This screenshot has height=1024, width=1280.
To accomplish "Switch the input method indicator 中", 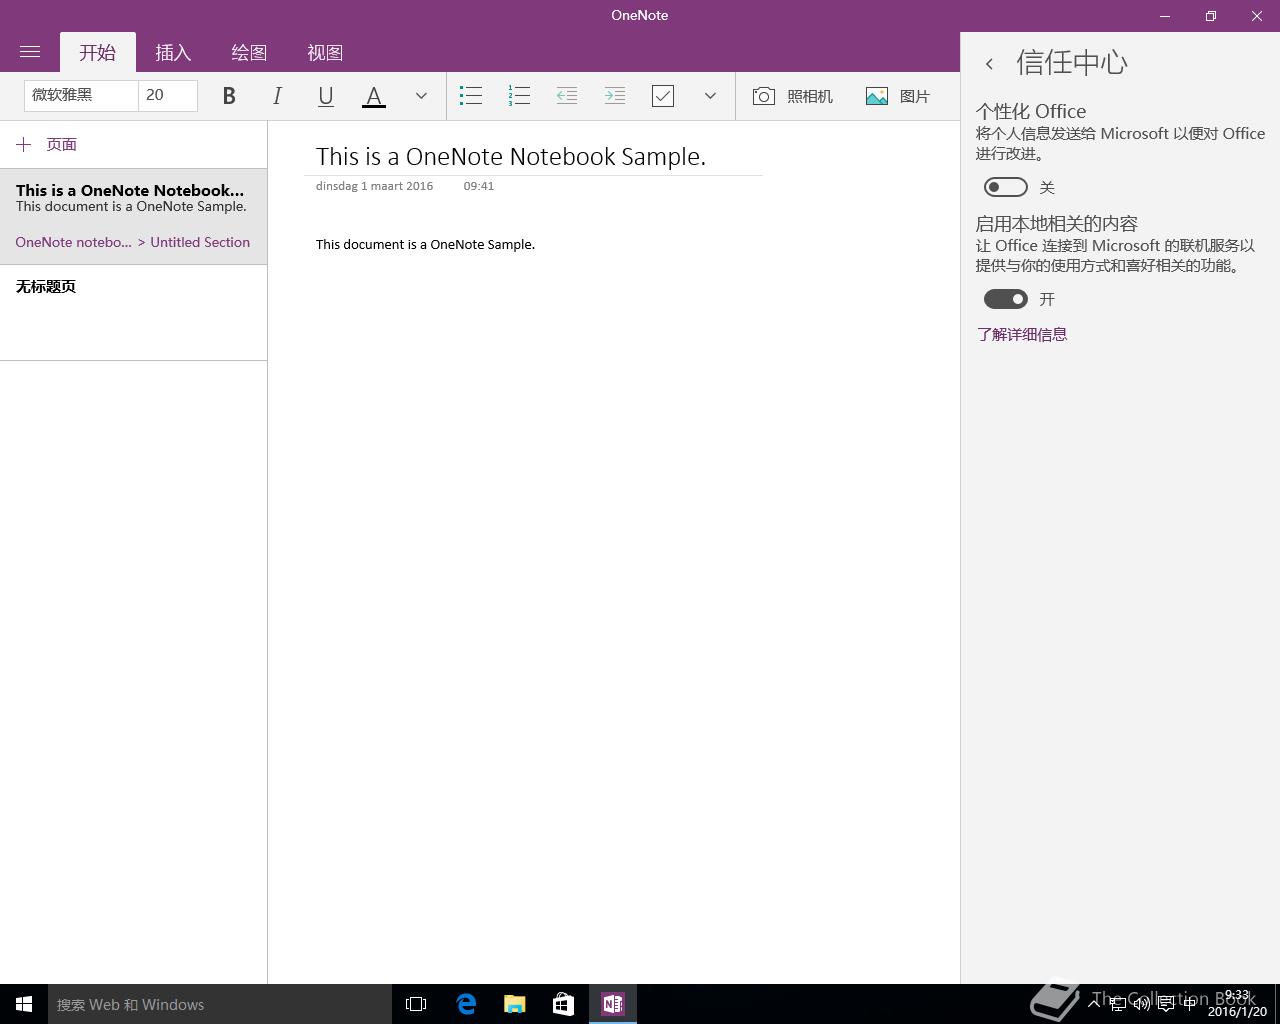I will [x=1189, y=1003].
